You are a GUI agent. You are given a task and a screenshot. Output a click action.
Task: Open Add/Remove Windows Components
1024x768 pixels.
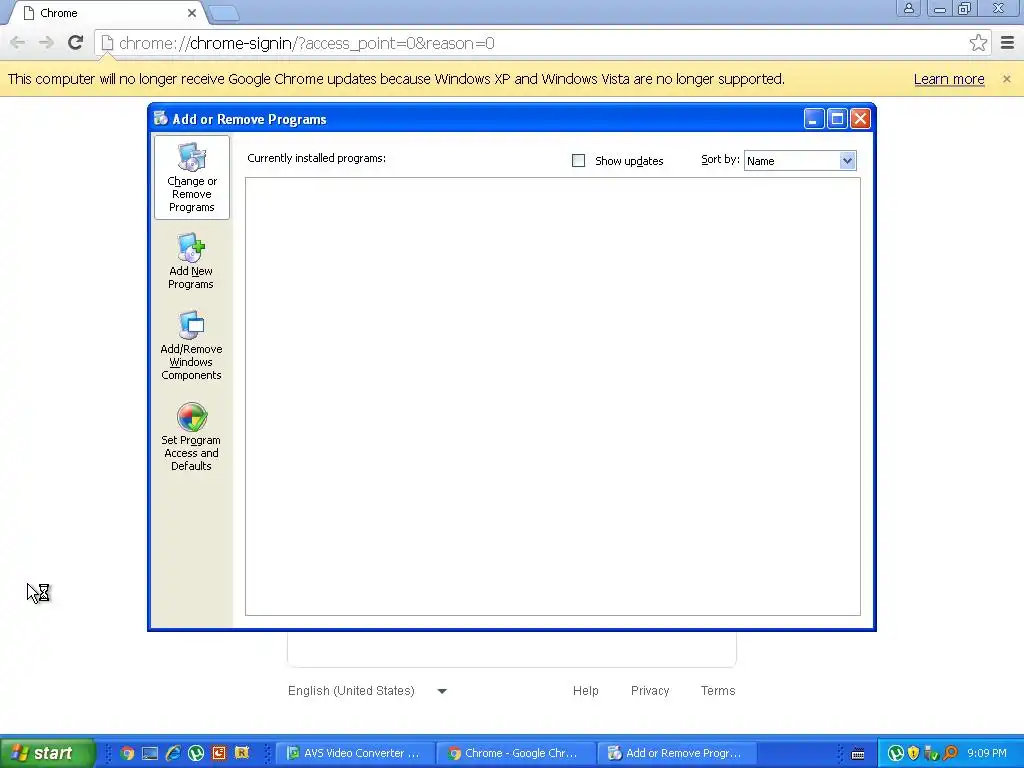click(191, 346)
